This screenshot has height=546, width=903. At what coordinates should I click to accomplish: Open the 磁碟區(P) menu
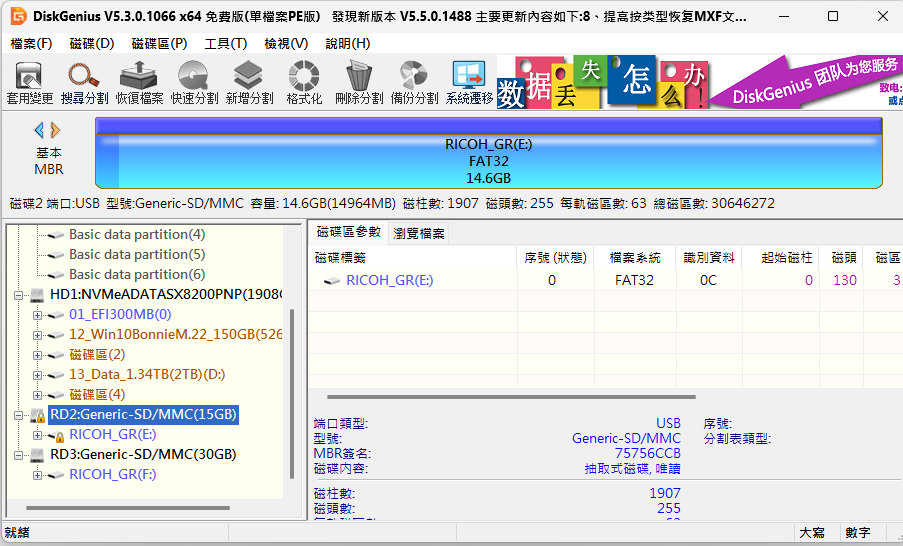point(160,44)
